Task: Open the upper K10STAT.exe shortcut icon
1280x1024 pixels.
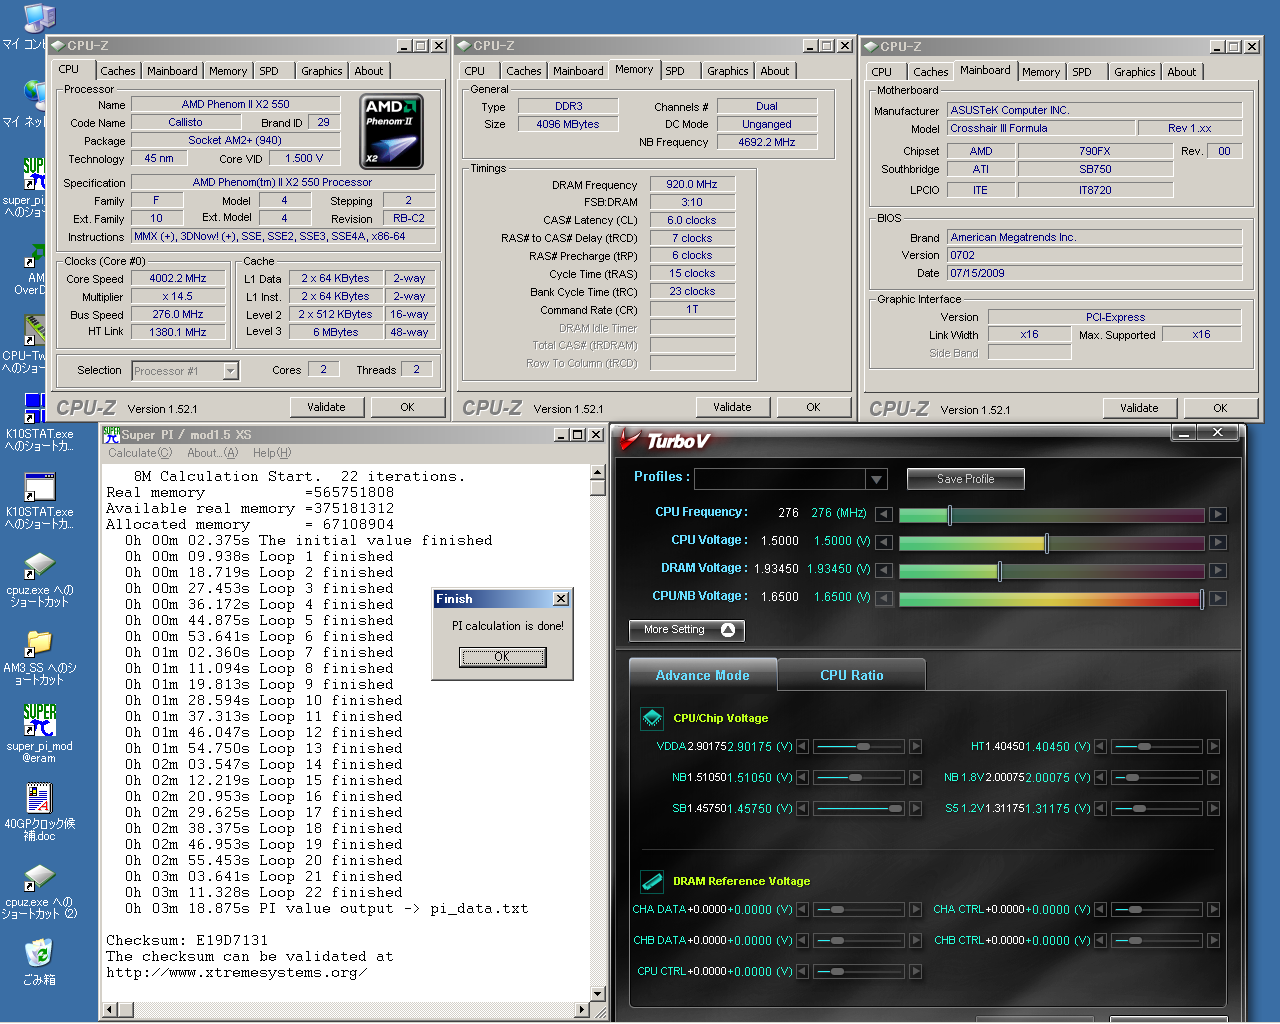Action: click(35, 409)
